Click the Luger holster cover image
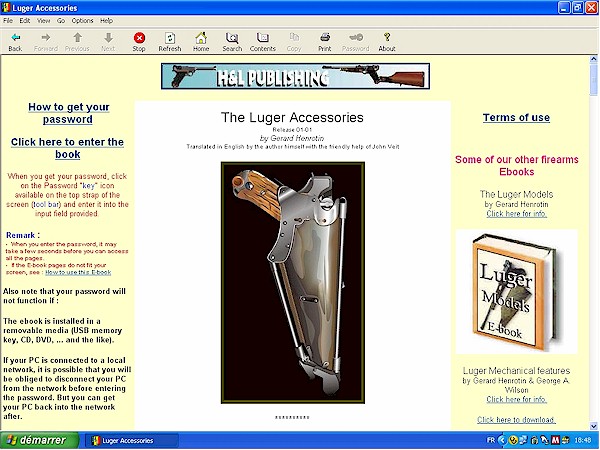600x450 pixels. click(293, 283)
